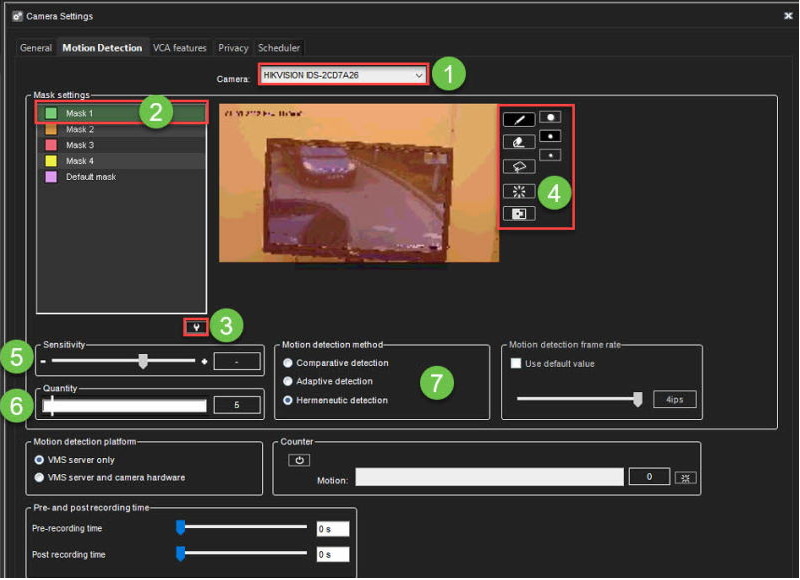Viewport: 800px width, 580px height.
Task: Pick the smallest brush size dot
Action: (x=550, y=155)
